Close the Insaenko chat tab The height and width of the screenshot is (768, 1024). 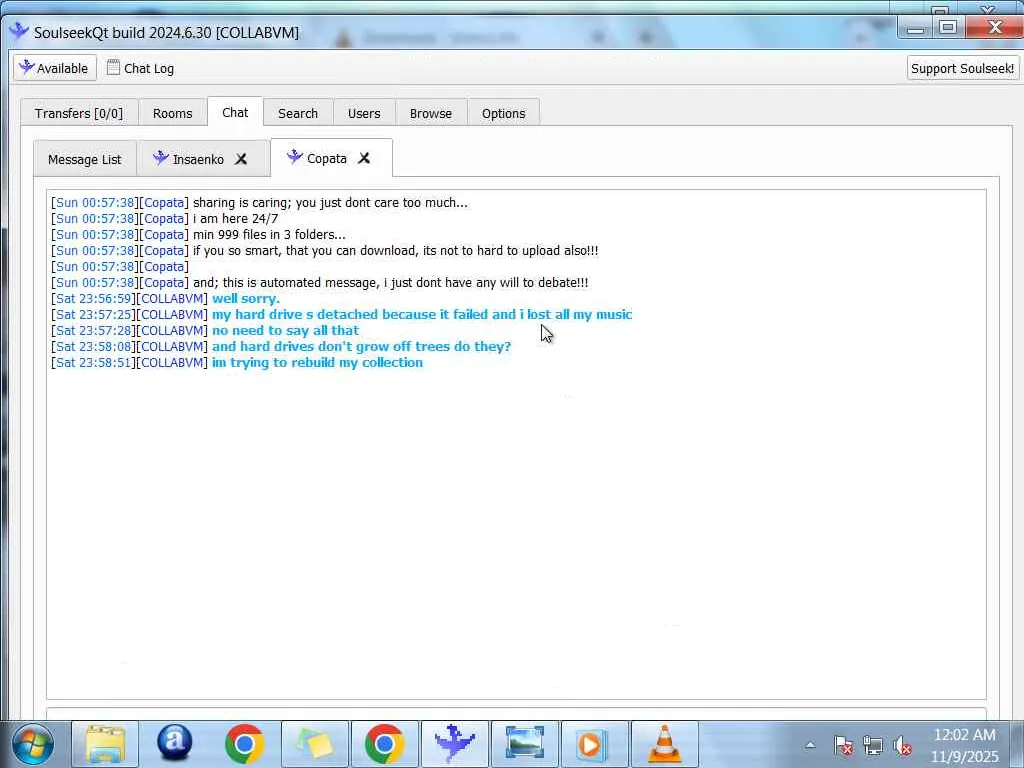point(241,159)
